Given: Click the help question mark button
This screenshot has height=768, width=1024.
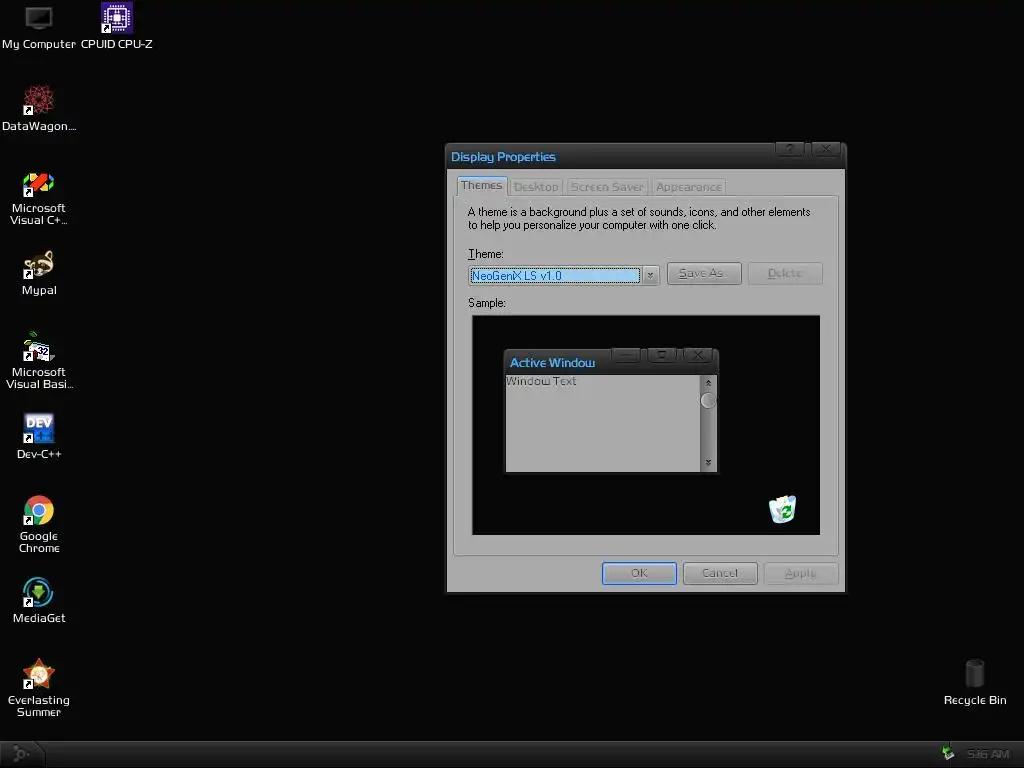Looking at the screenshot, I should 790,149.
